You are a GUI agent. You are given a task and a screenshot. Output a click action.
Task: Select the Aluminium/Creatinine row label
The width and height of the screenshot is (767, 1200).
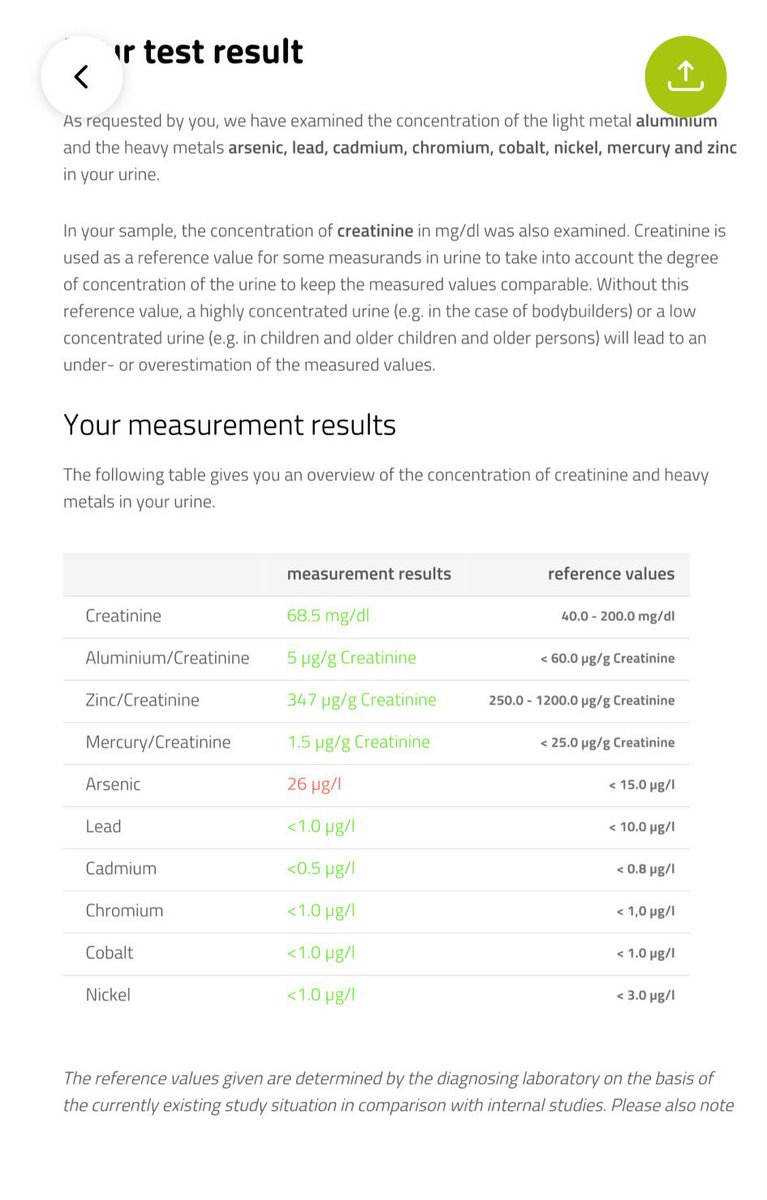point(167,659)
